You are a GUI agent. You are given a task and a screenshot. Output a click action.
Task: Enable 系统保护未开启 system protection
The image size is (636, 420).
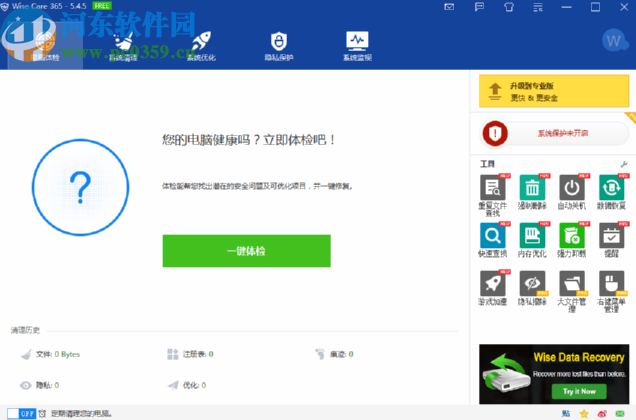pyautogui.click(x=554, y=133)
